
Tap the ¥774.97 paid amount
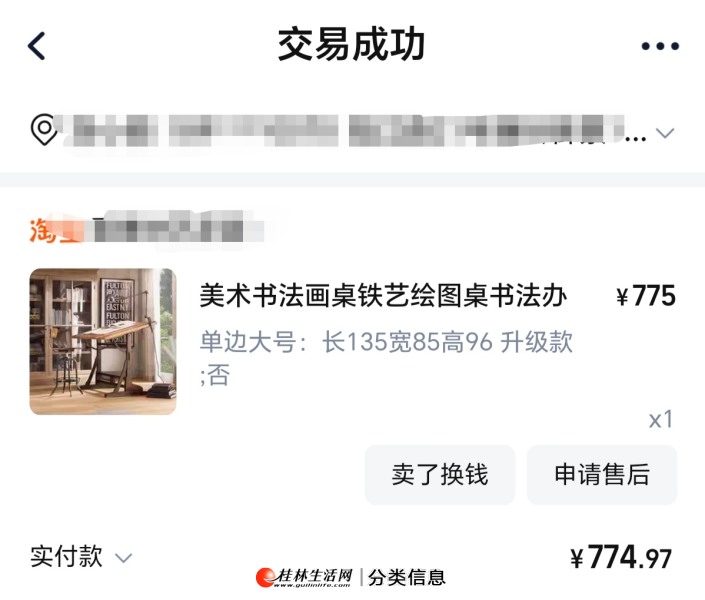[621, 557]
